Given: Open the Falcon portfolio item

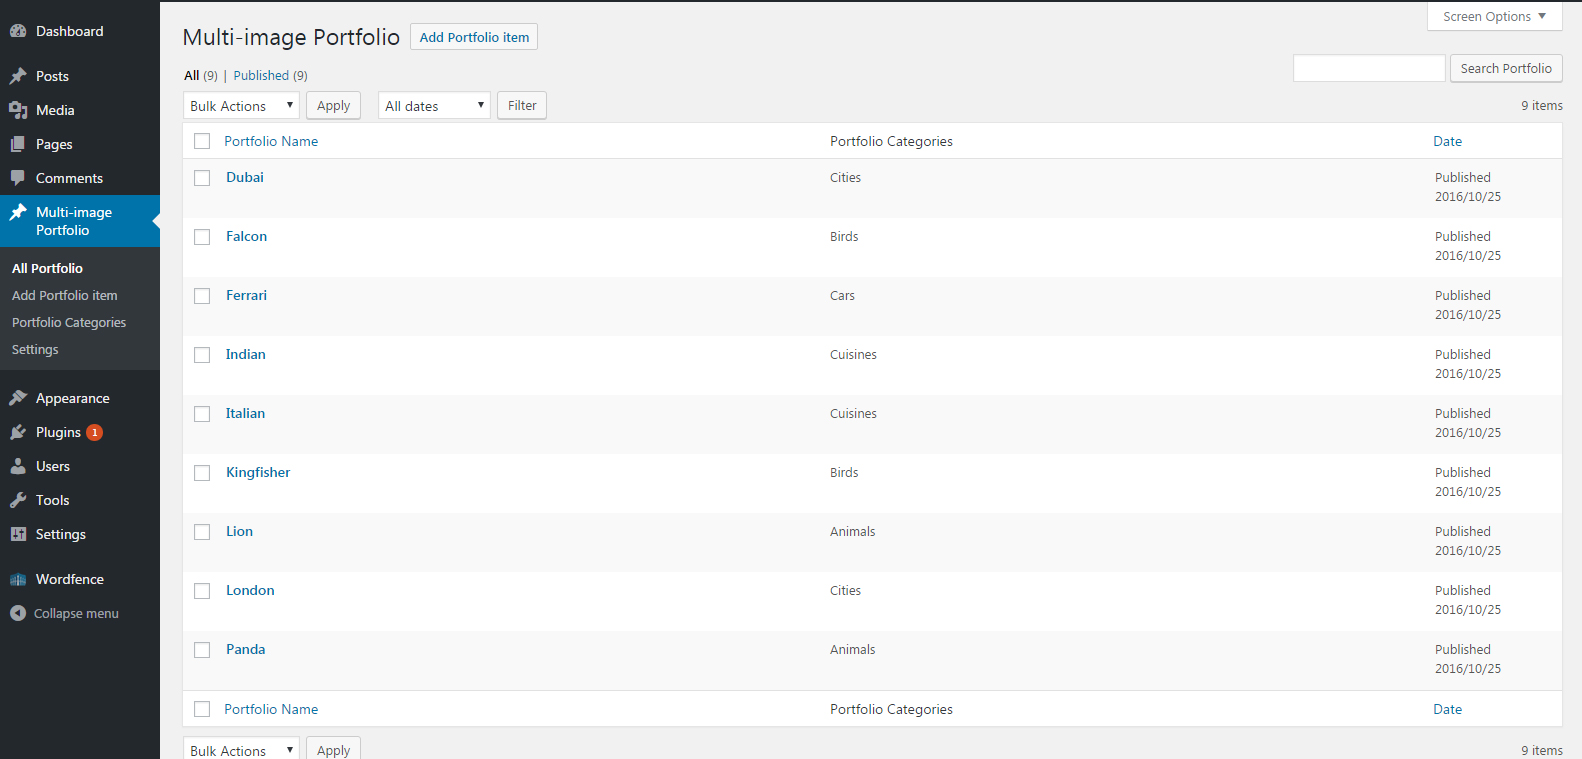Looking at the screenshot, I should click(246, 236).
